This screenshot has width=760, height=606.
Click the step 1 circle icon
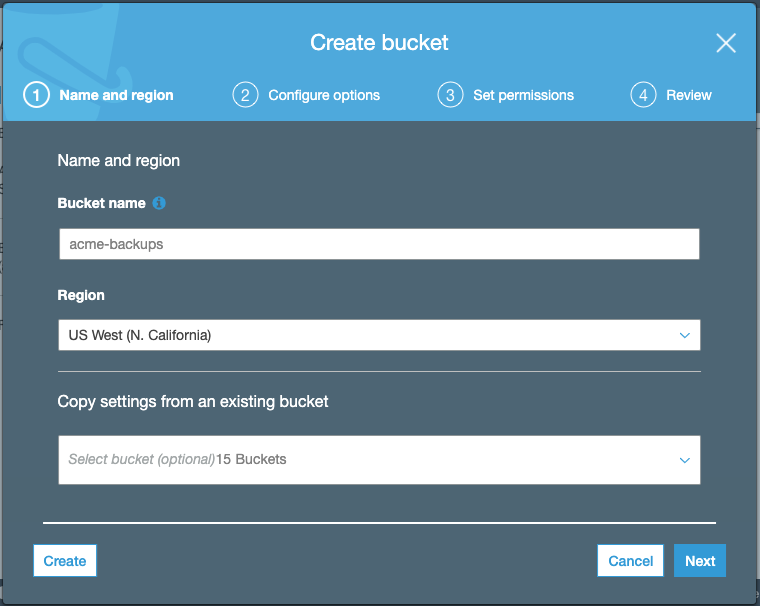coord(36,95)
